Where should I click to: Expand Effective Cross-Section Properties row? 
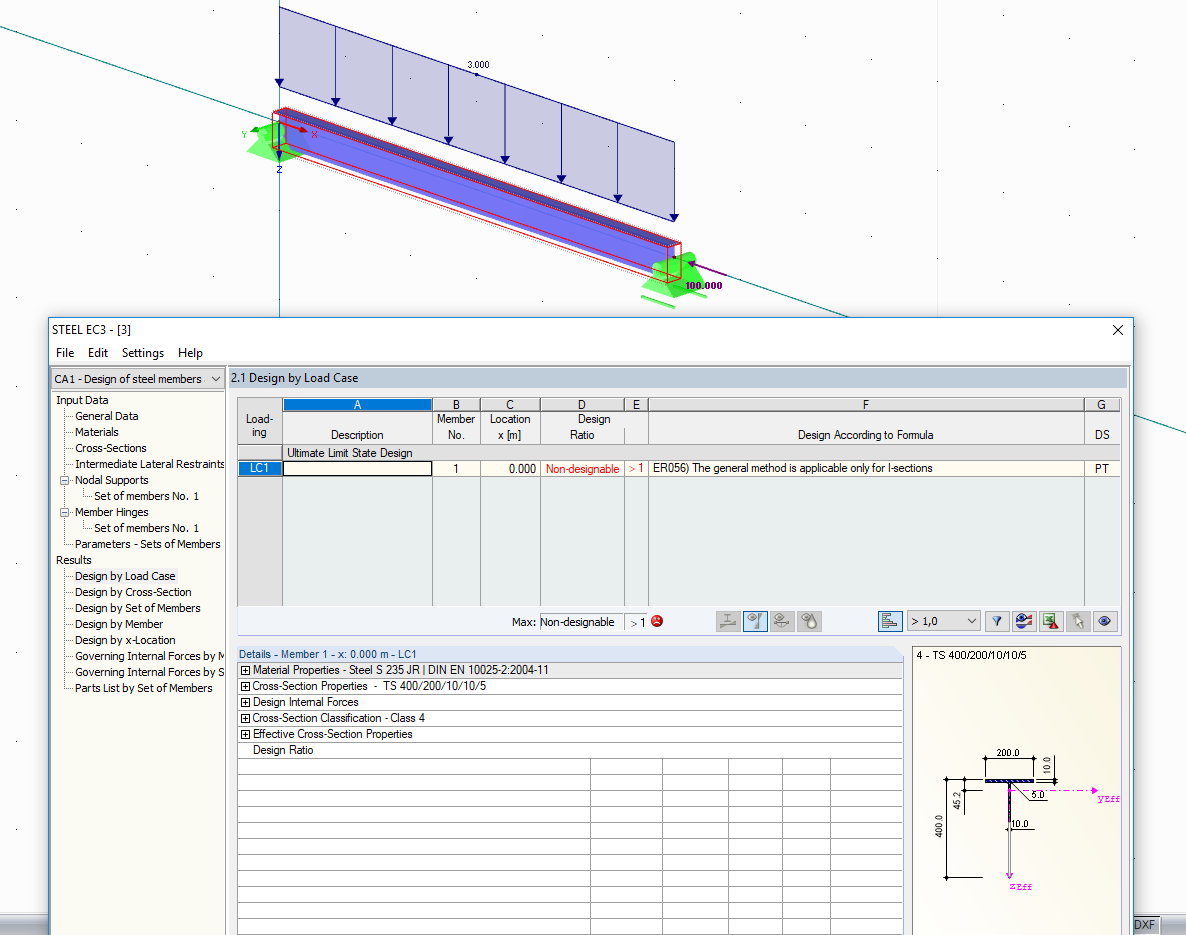point(245,734)
